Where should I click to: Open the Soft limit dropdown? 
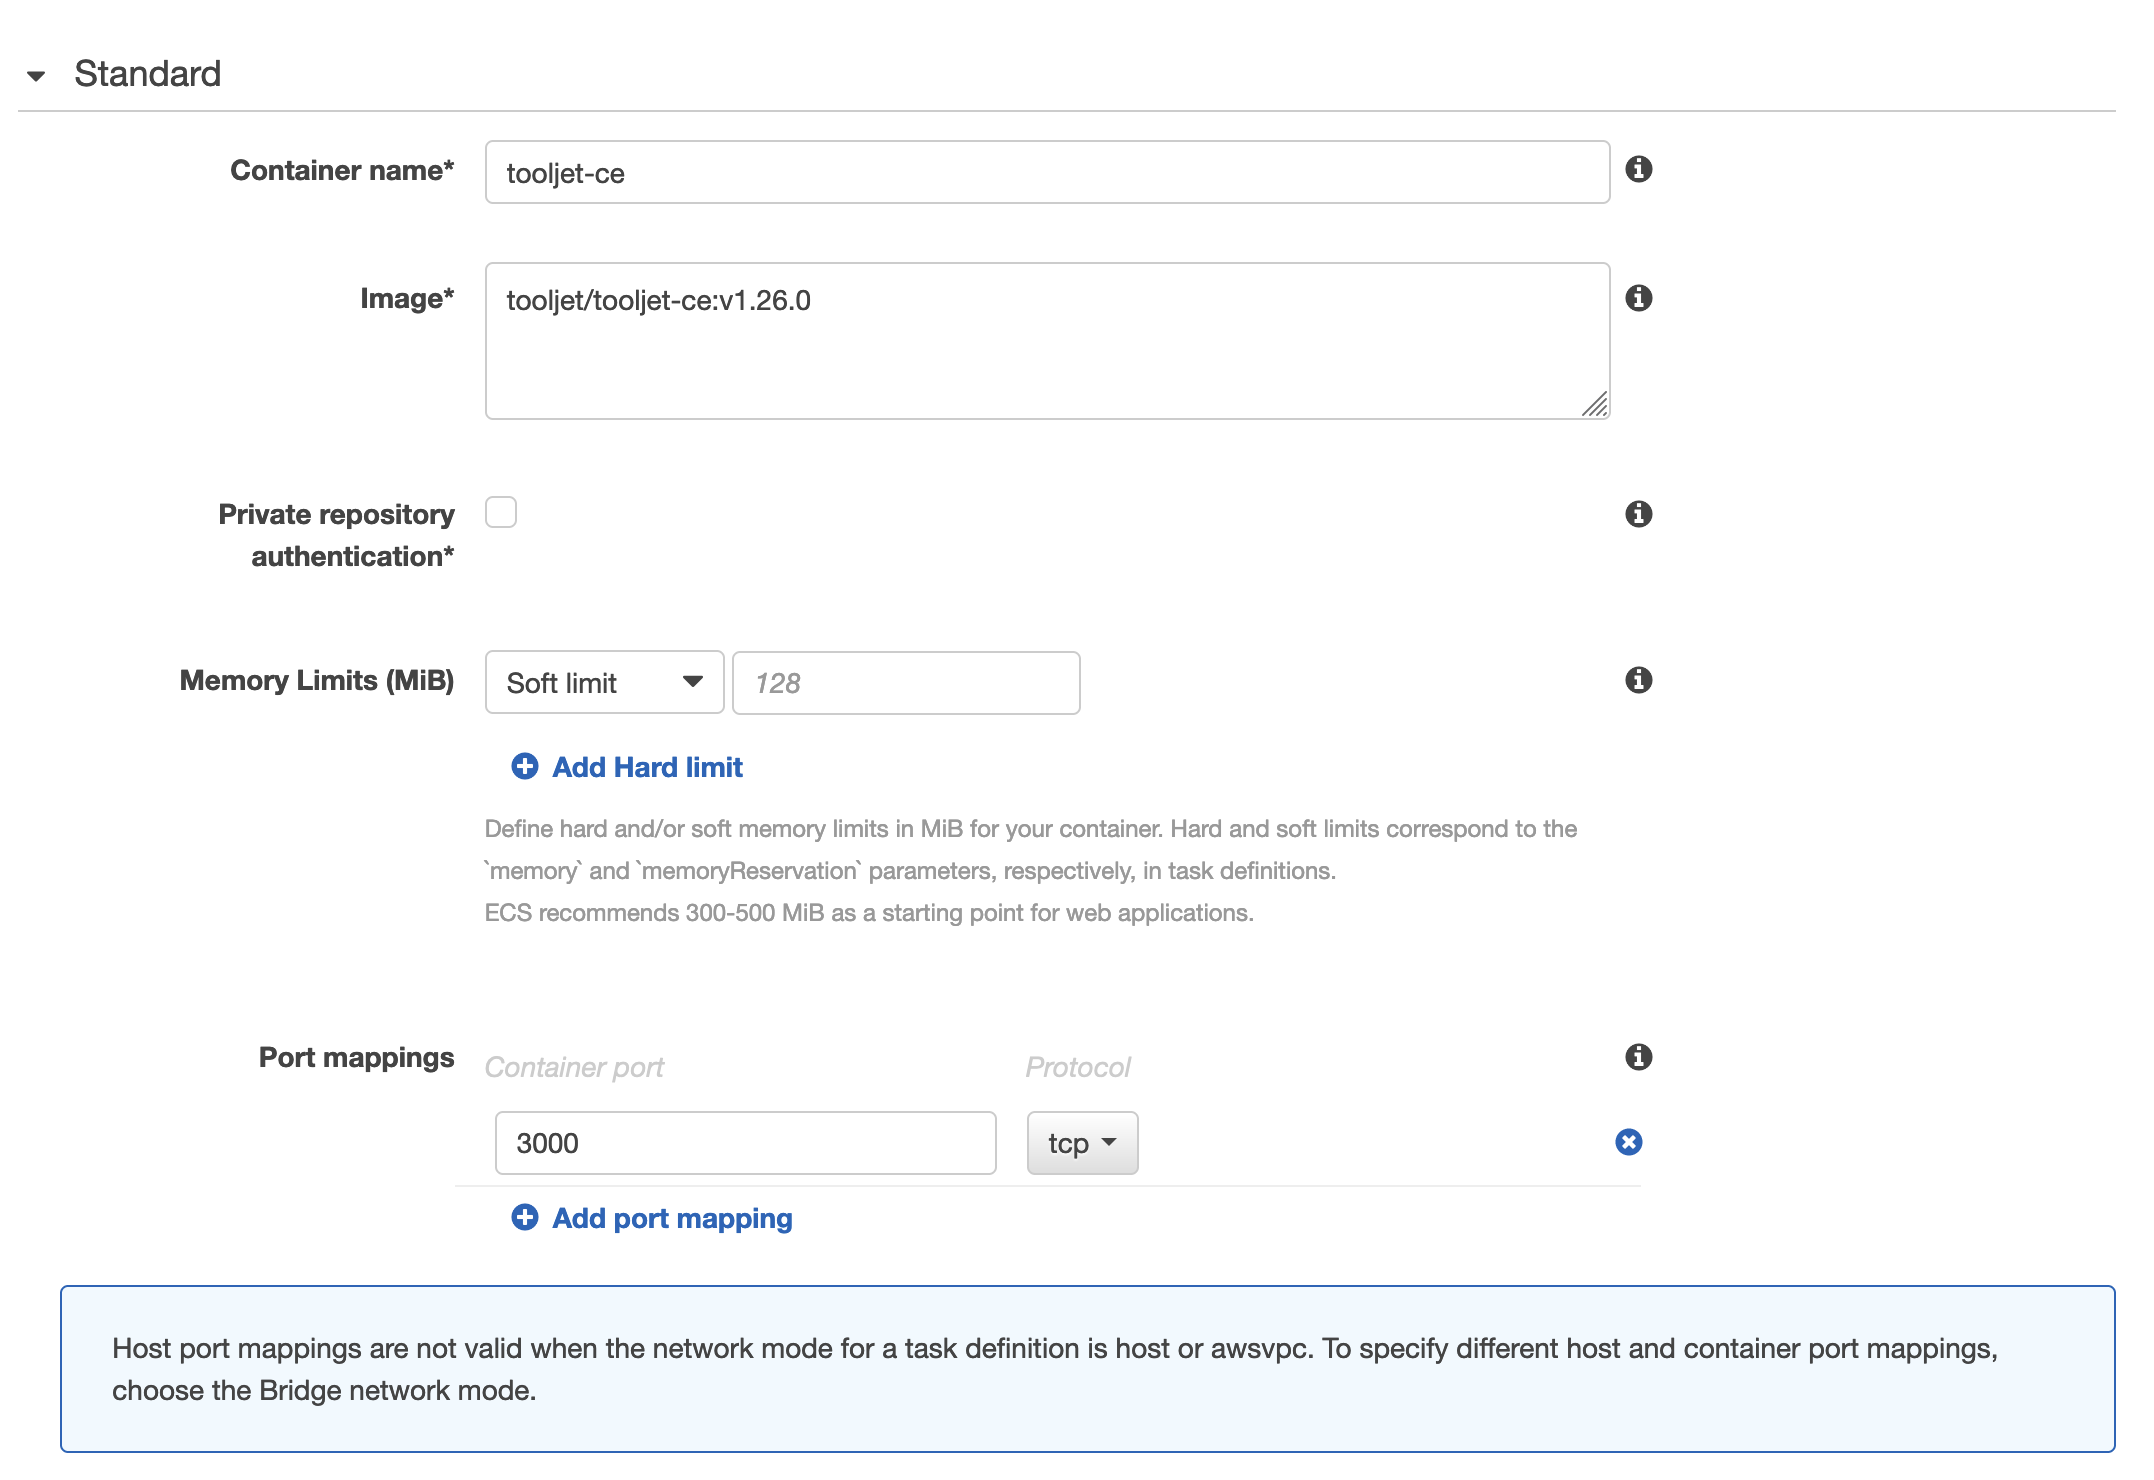coord(604,682)
